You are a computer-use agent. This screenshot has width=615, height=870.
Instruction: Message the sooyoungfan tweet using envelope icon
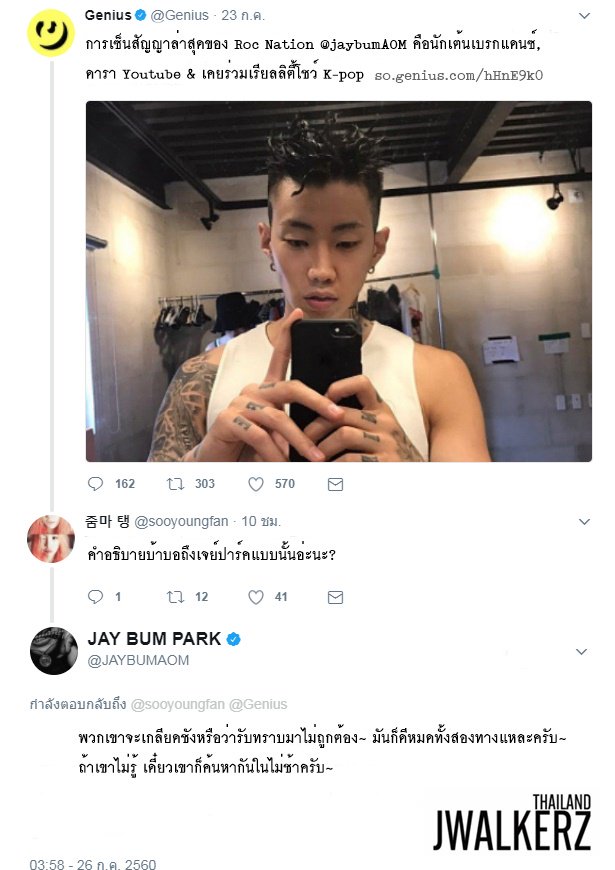click(335, 598)
